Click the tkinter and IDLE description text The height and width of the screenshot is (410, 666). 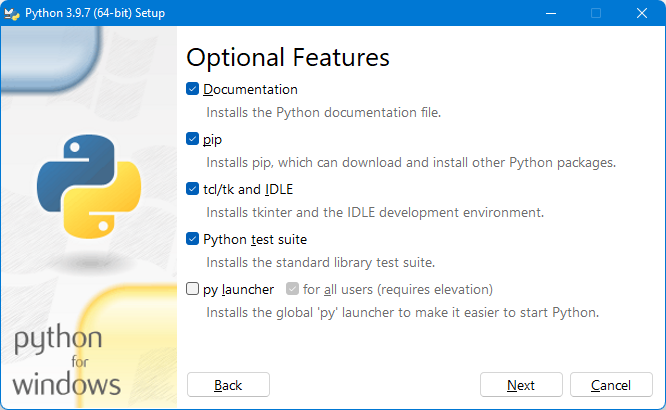(x=375, y=212)
